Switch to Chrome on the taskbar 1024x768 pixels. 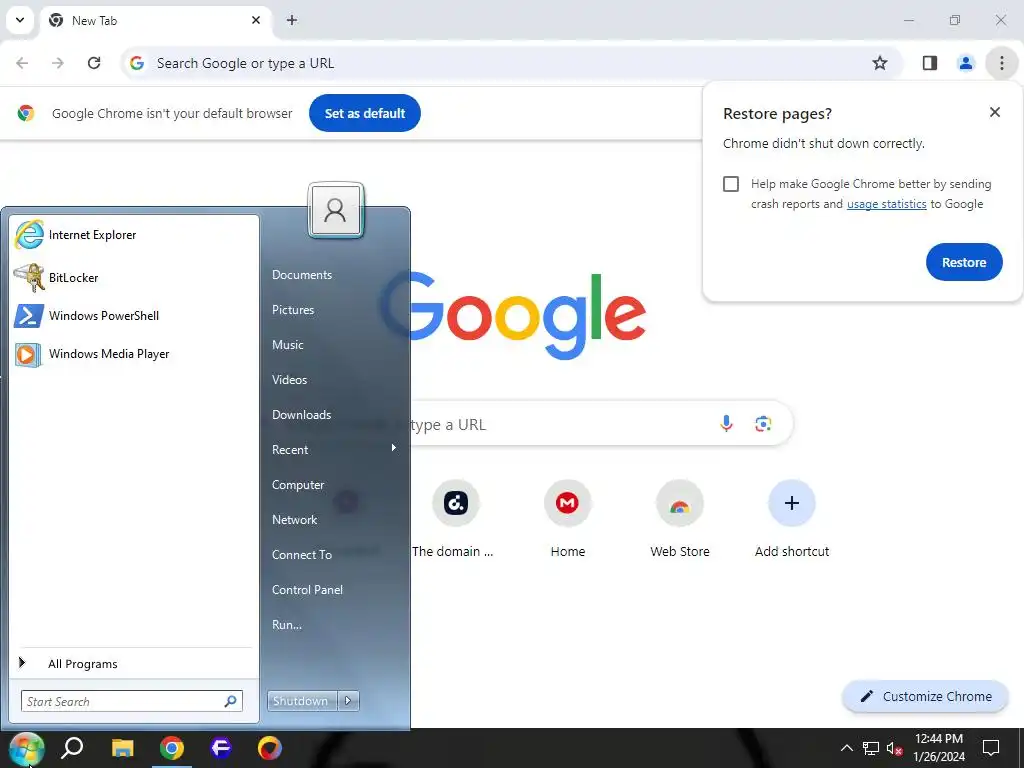[172, 748]
